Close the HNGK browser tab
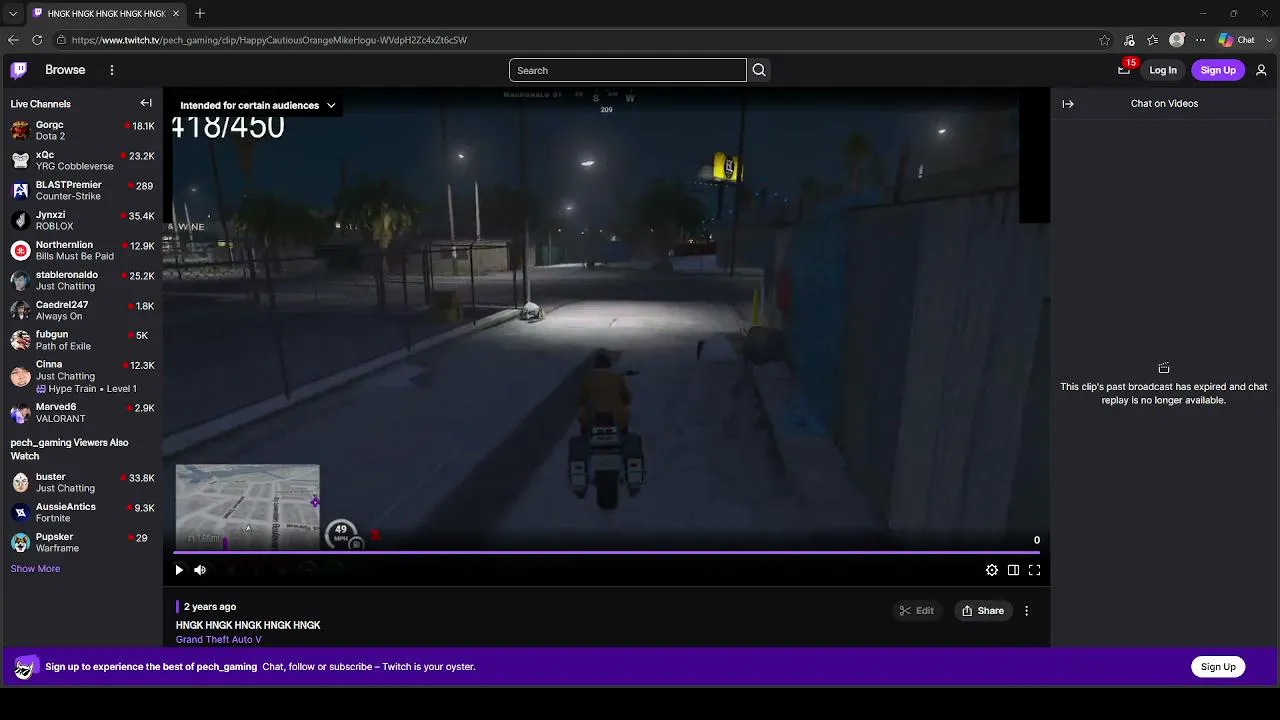 pyautogui.click(x=176, y=13)
